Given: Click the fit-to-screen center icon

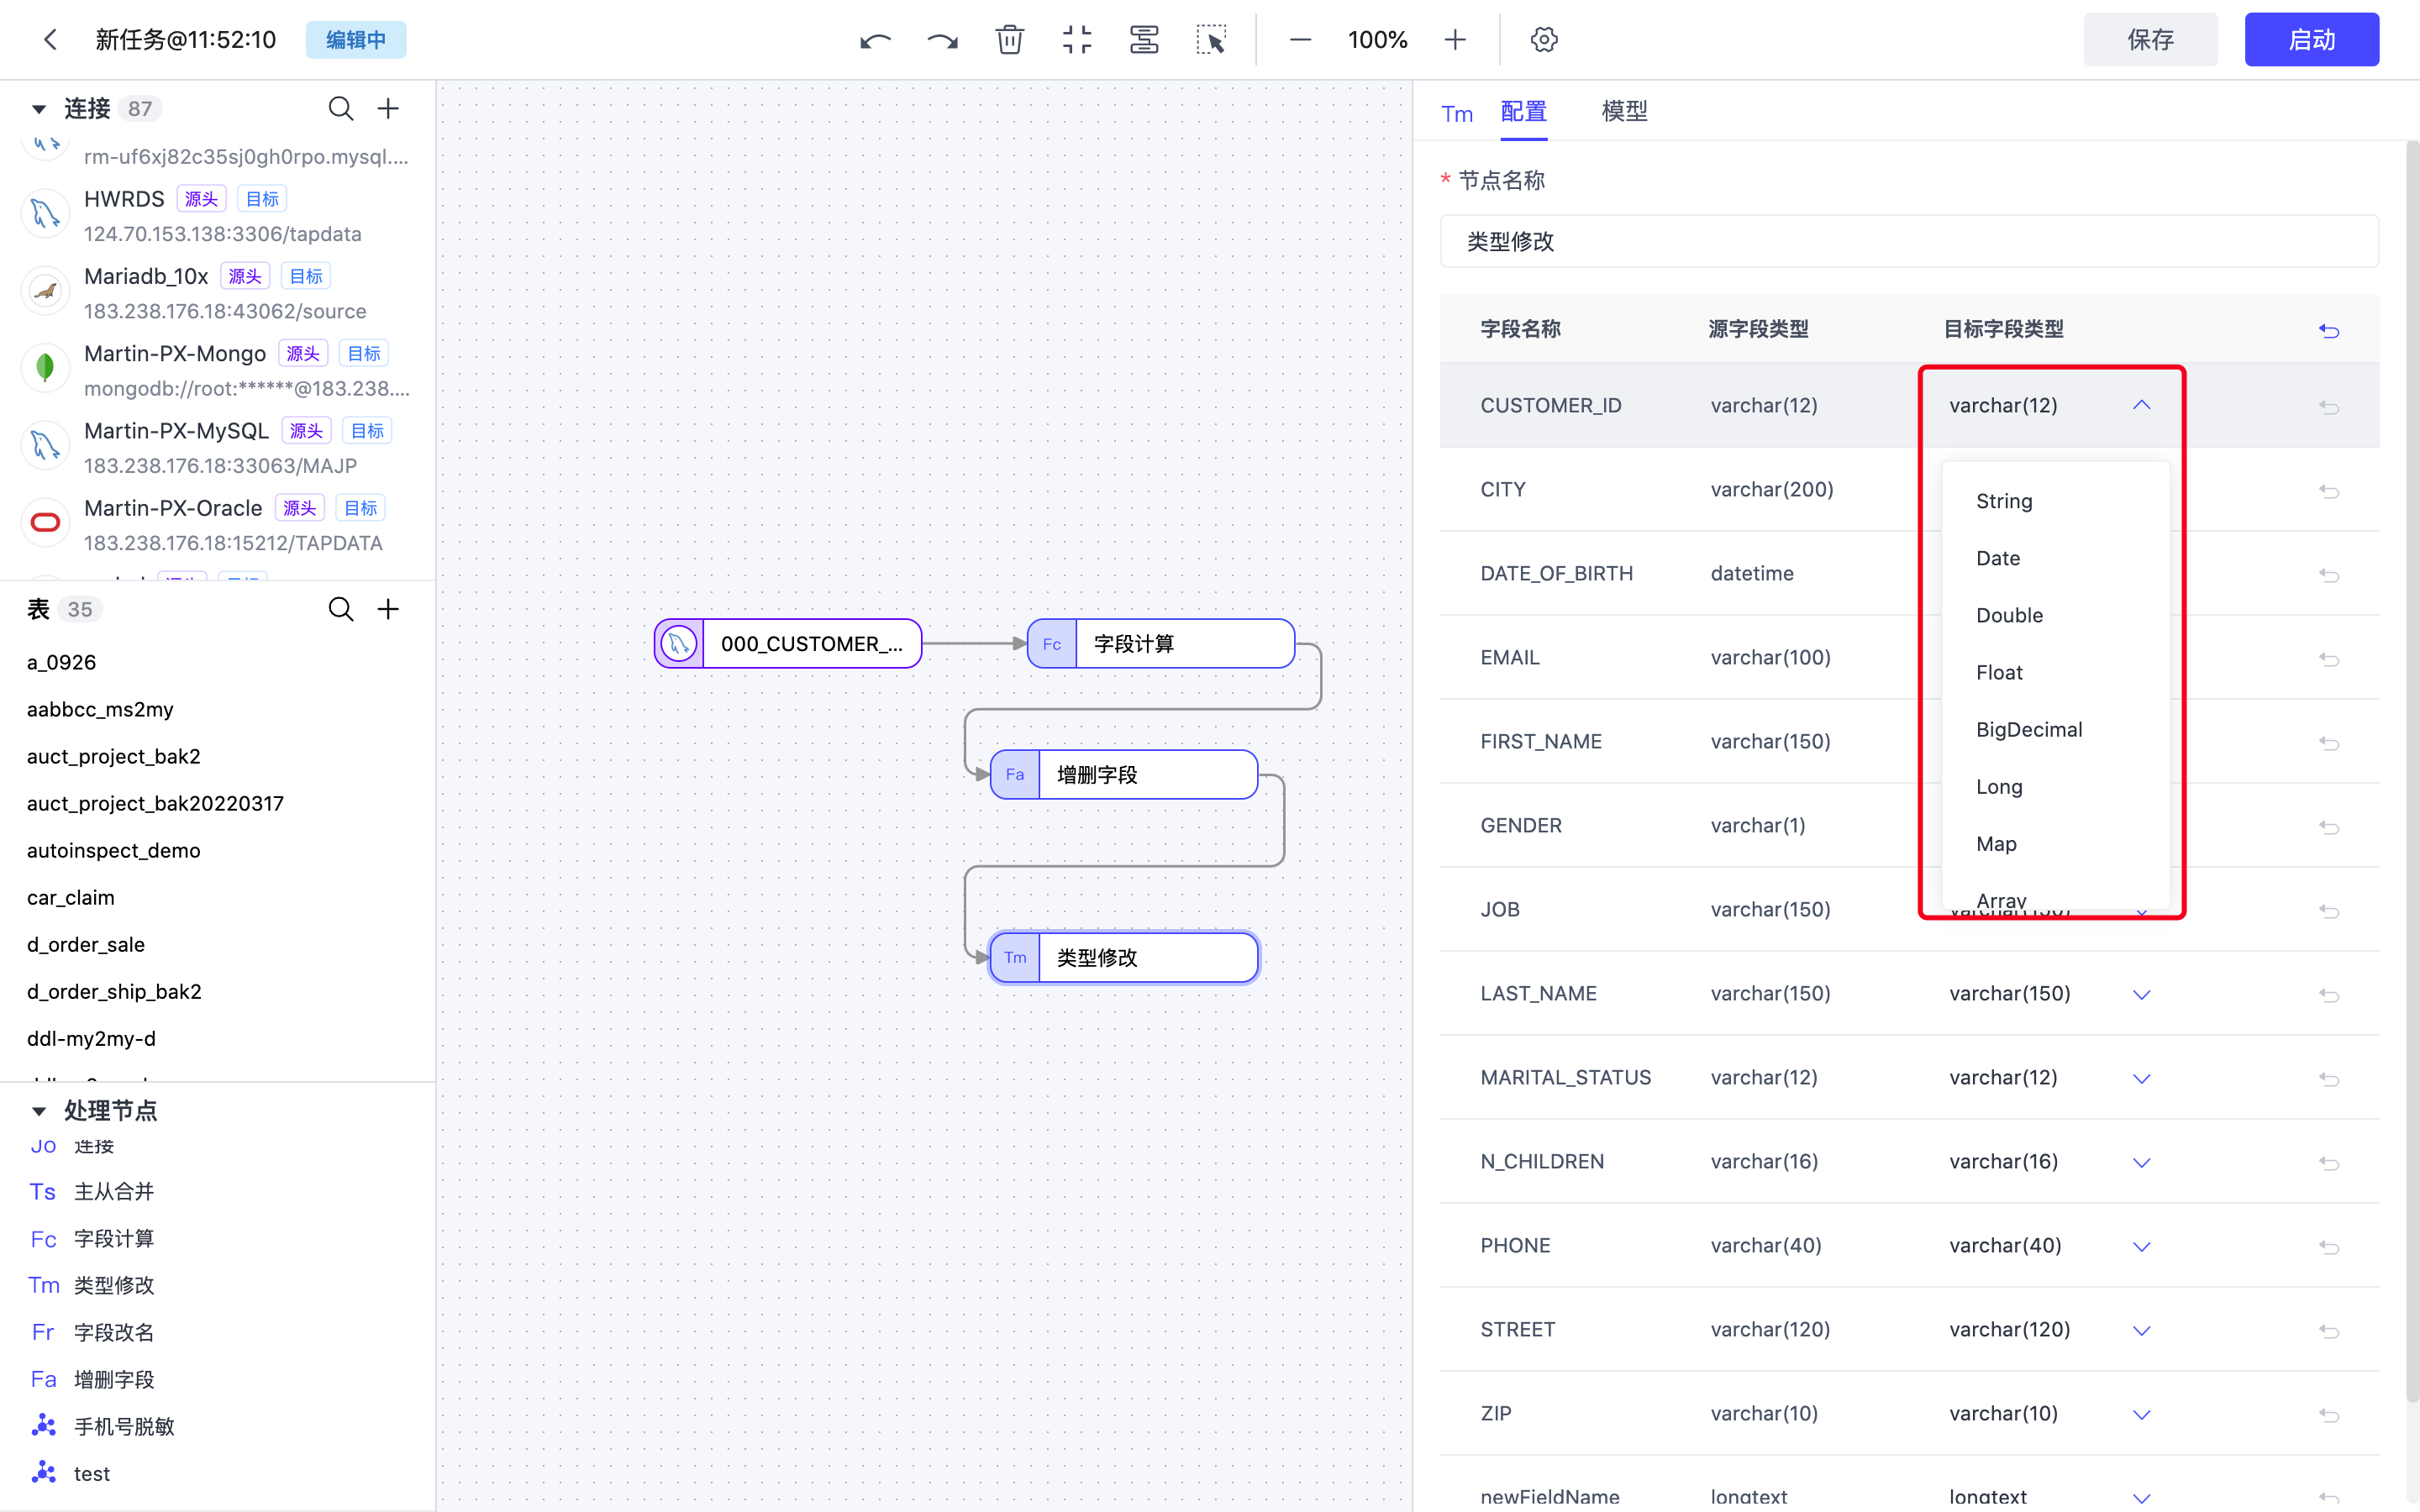Looking at the screenshot, I should [x=1077, y=40].
